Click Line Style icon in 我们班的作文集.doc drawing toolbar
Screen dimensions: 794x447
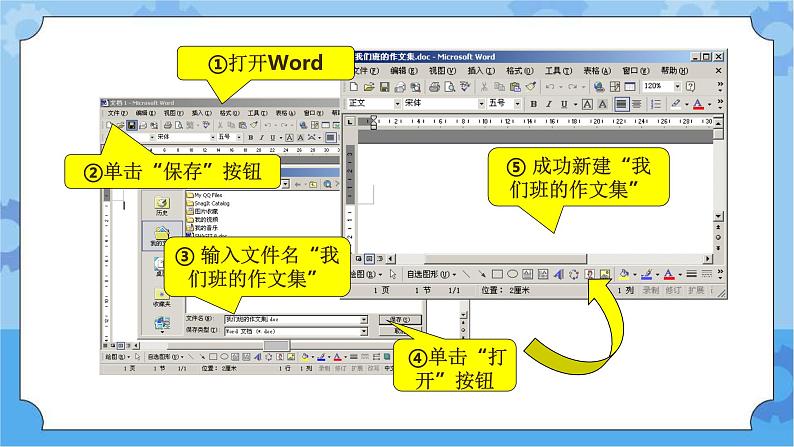[x=691, y=274]
